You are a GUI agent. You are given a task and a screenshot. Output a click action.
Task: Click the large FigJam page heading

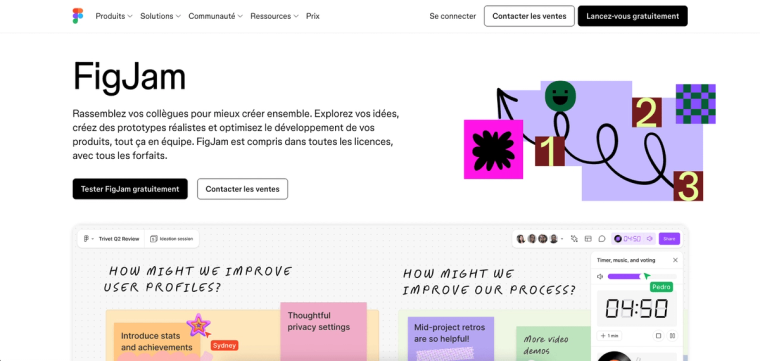[x=129, y=77]
